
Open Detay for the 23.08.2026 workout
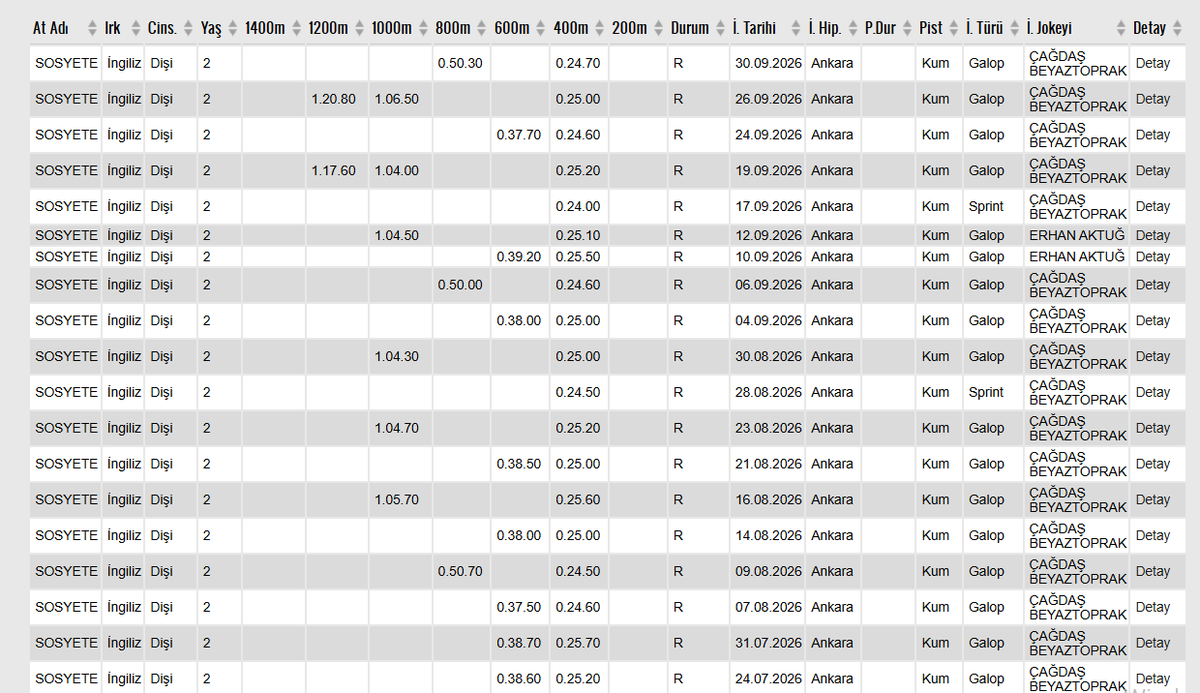(1152, 428)
